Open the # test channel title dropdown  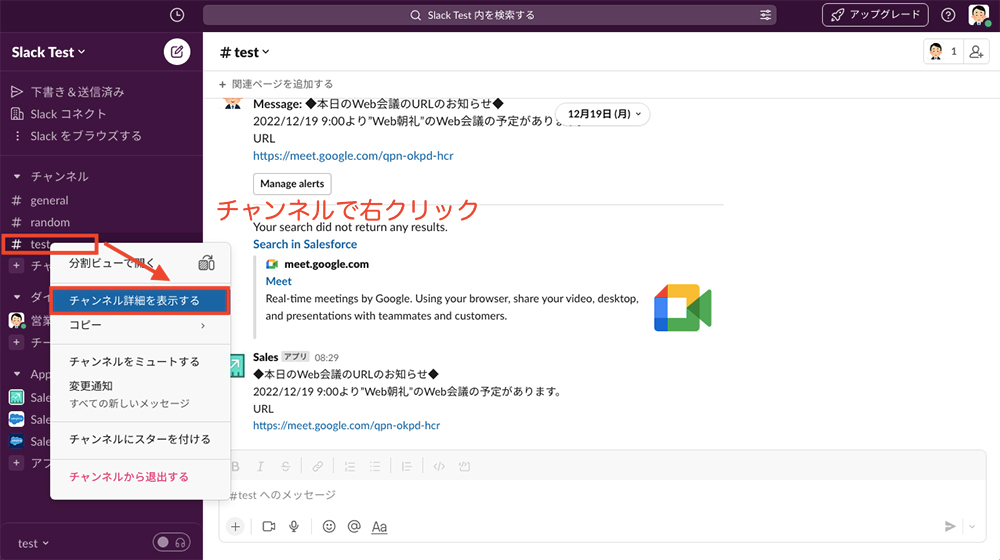click(x=245, y=52)
